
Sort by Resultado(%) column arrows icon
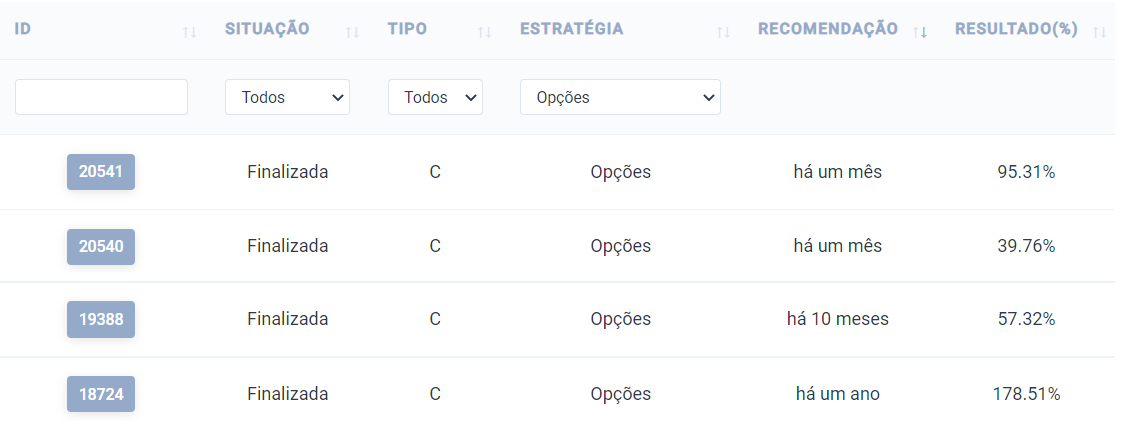[1100, 32]
